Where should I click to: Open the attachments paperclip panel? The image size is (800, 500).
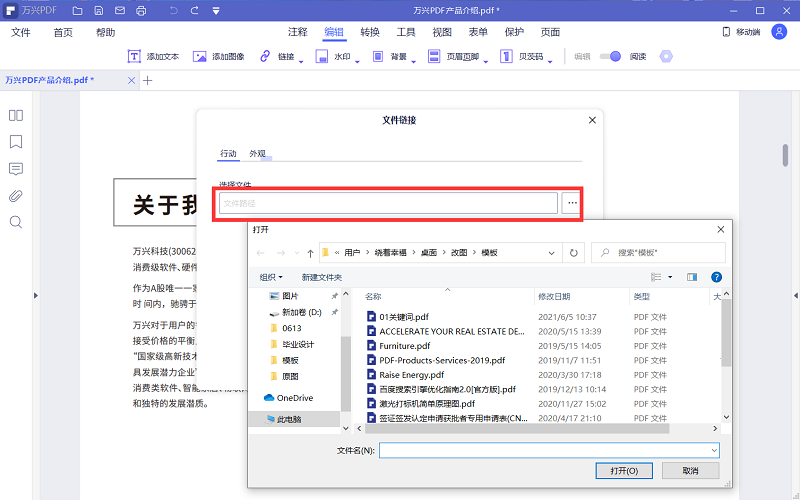pos(16,195)
